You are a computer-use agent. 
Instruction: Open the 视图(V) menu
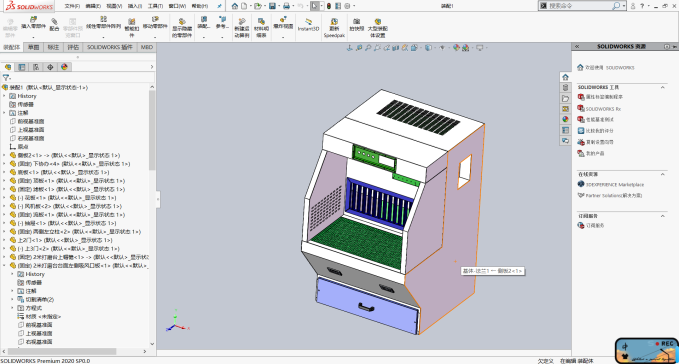click(x=114, y=6)
